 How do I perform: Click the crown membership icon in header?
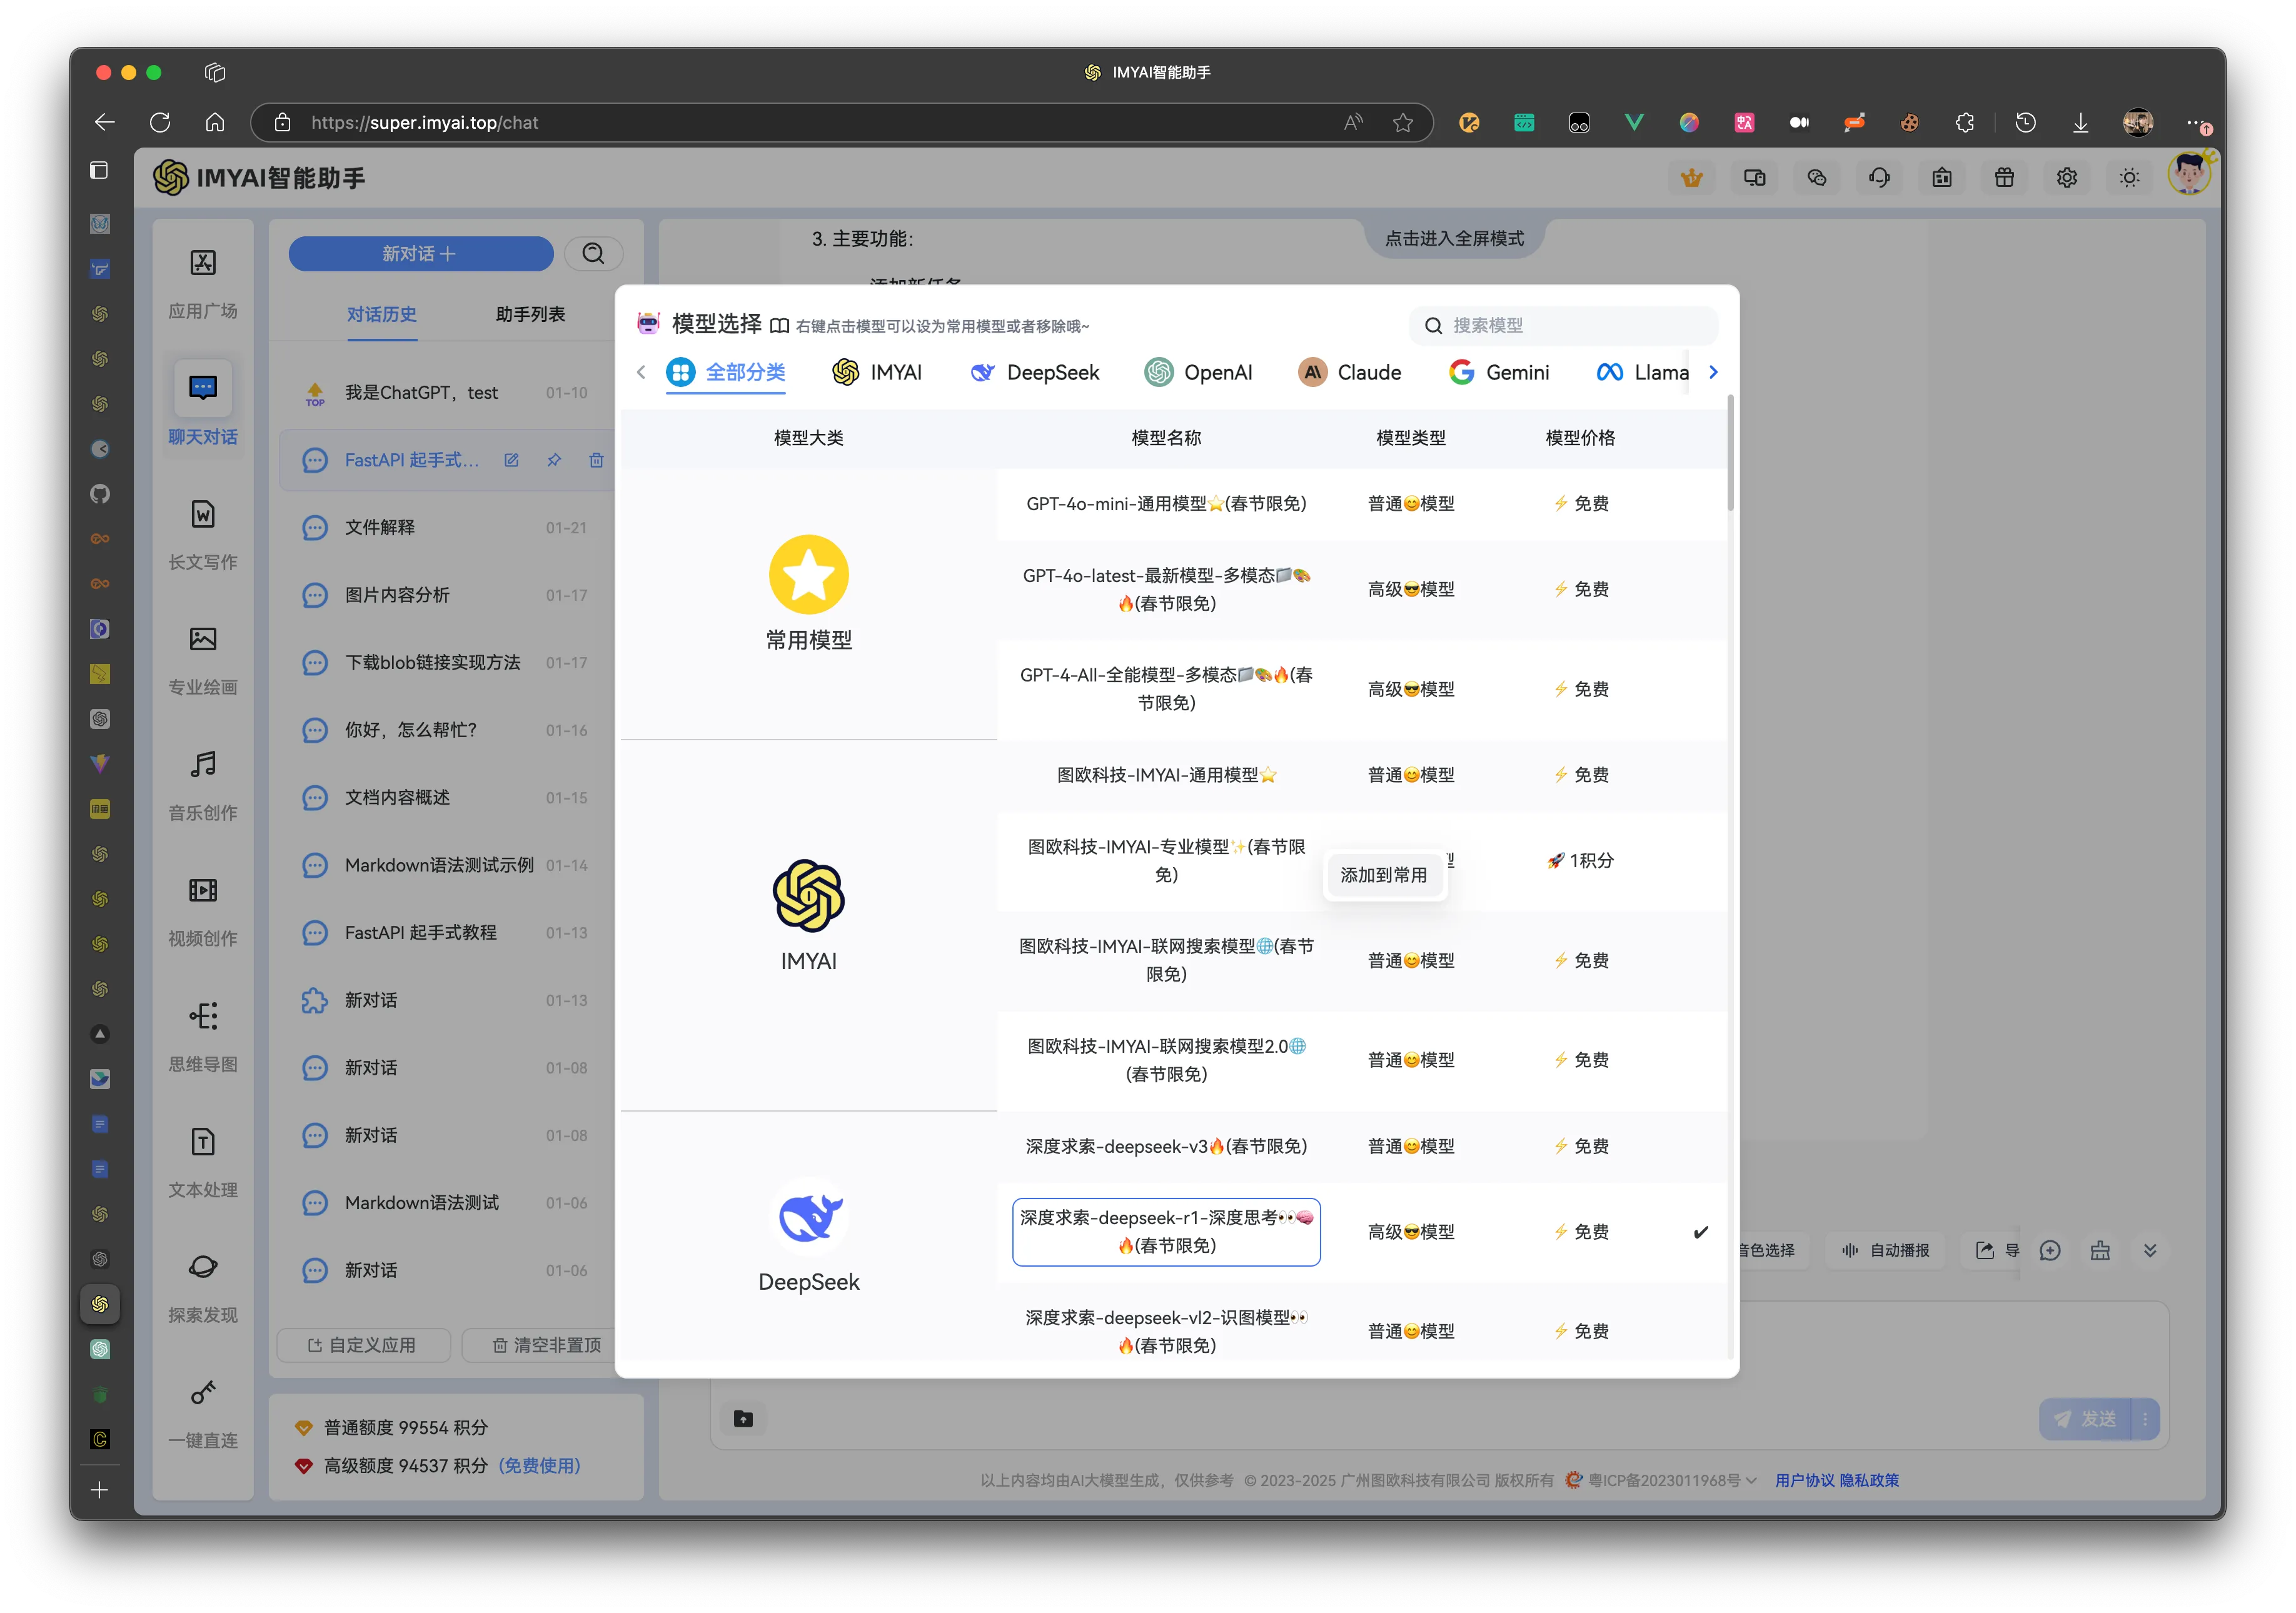pos(1691,178)
